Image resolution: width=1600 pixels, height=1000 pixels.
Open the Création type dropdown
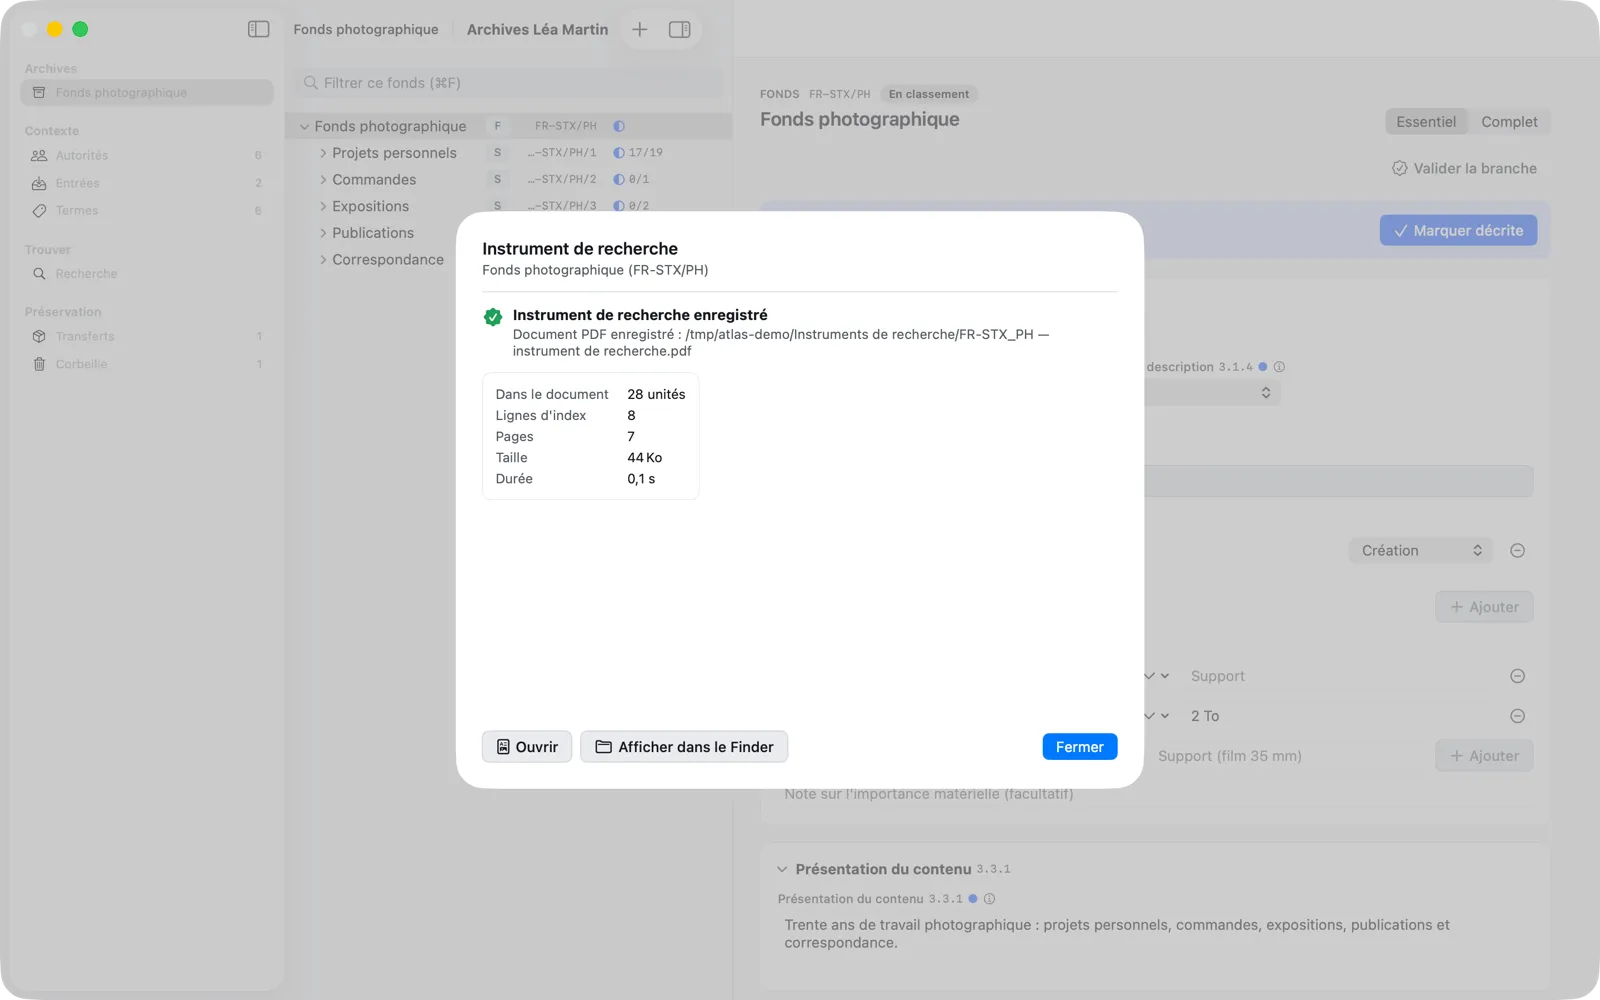tap(1420, 551)
